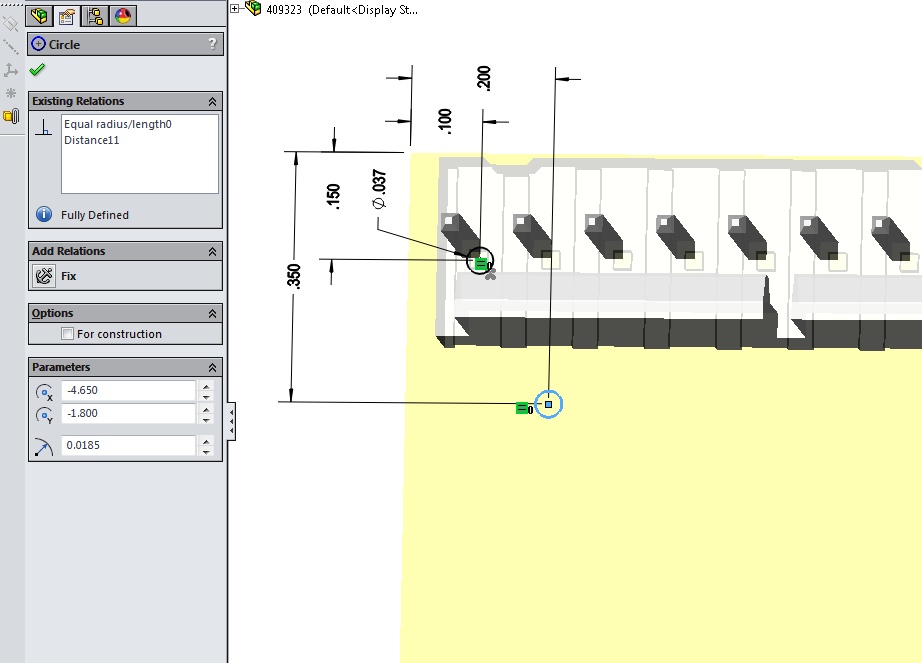Switch to PropertyManager tab
922x663 pixels.
pos(66,16)
